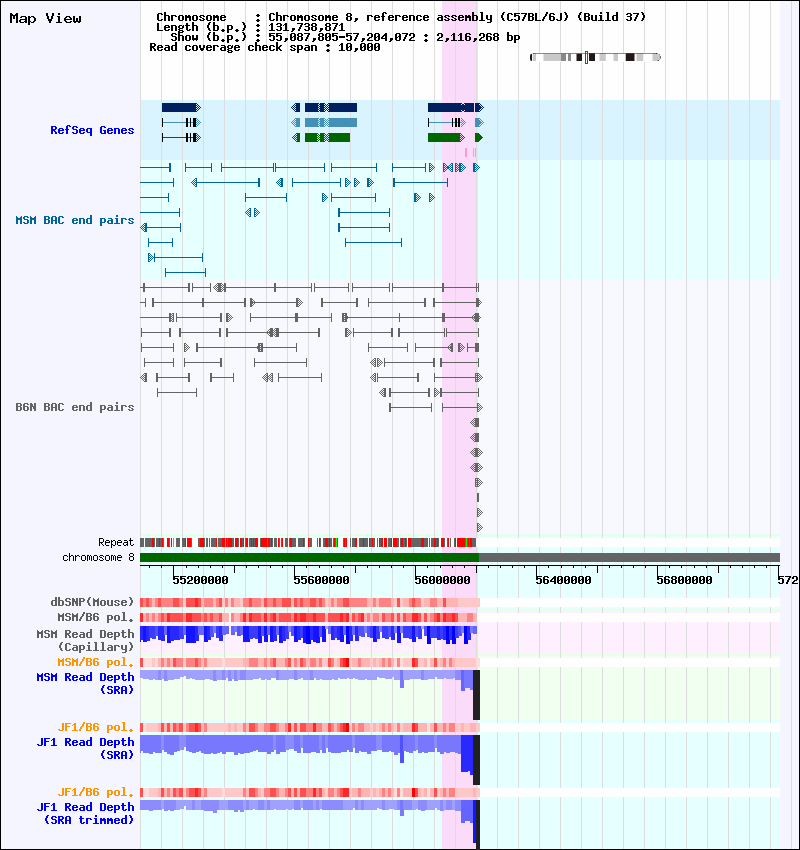Open the RefSeq Genes track link
The image size is (800, 850).
[92, 130]
